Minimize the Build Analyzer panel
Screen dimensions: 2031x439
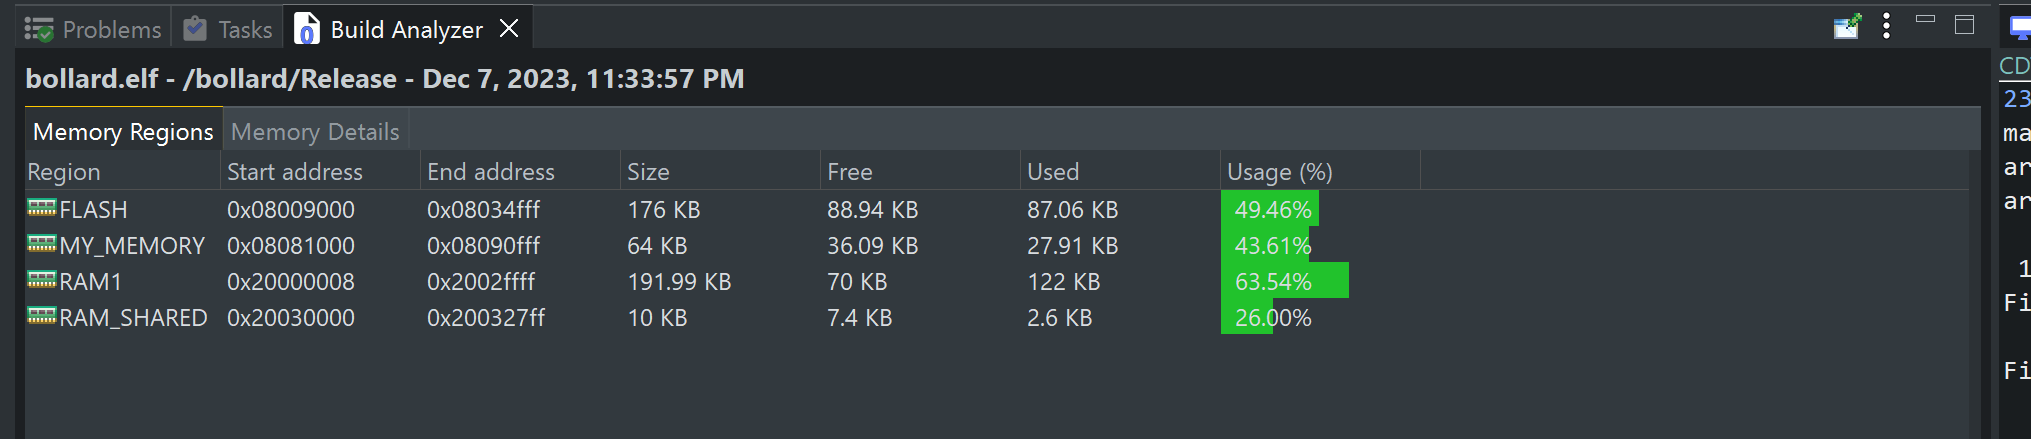pos(1925,20)
